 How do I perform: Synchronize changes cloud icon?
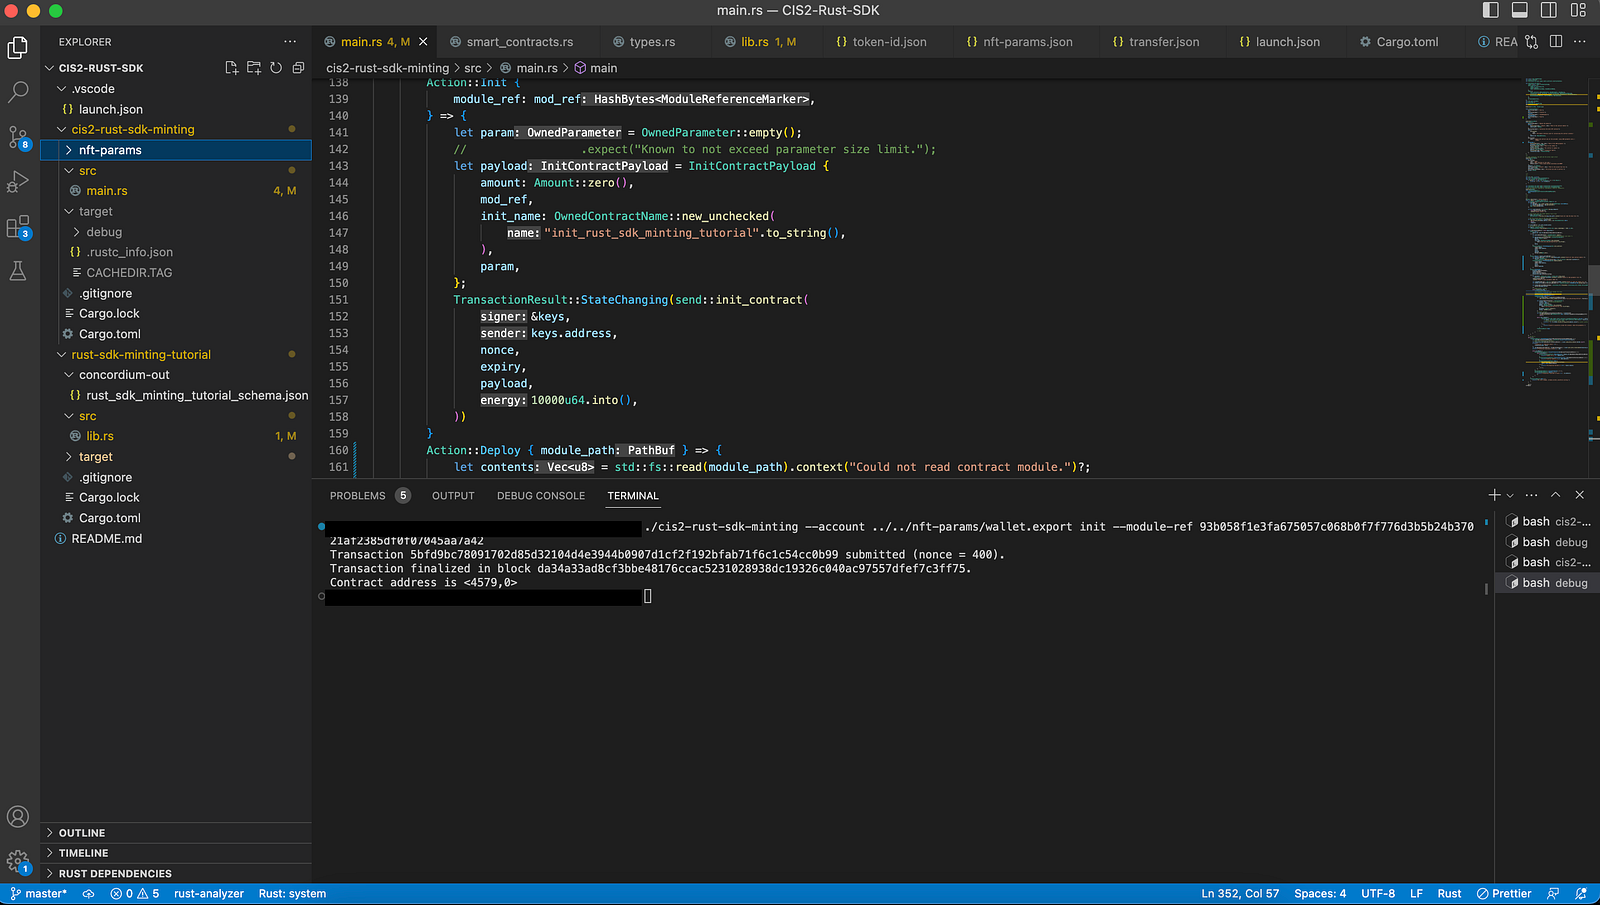(x=89, y=894)
